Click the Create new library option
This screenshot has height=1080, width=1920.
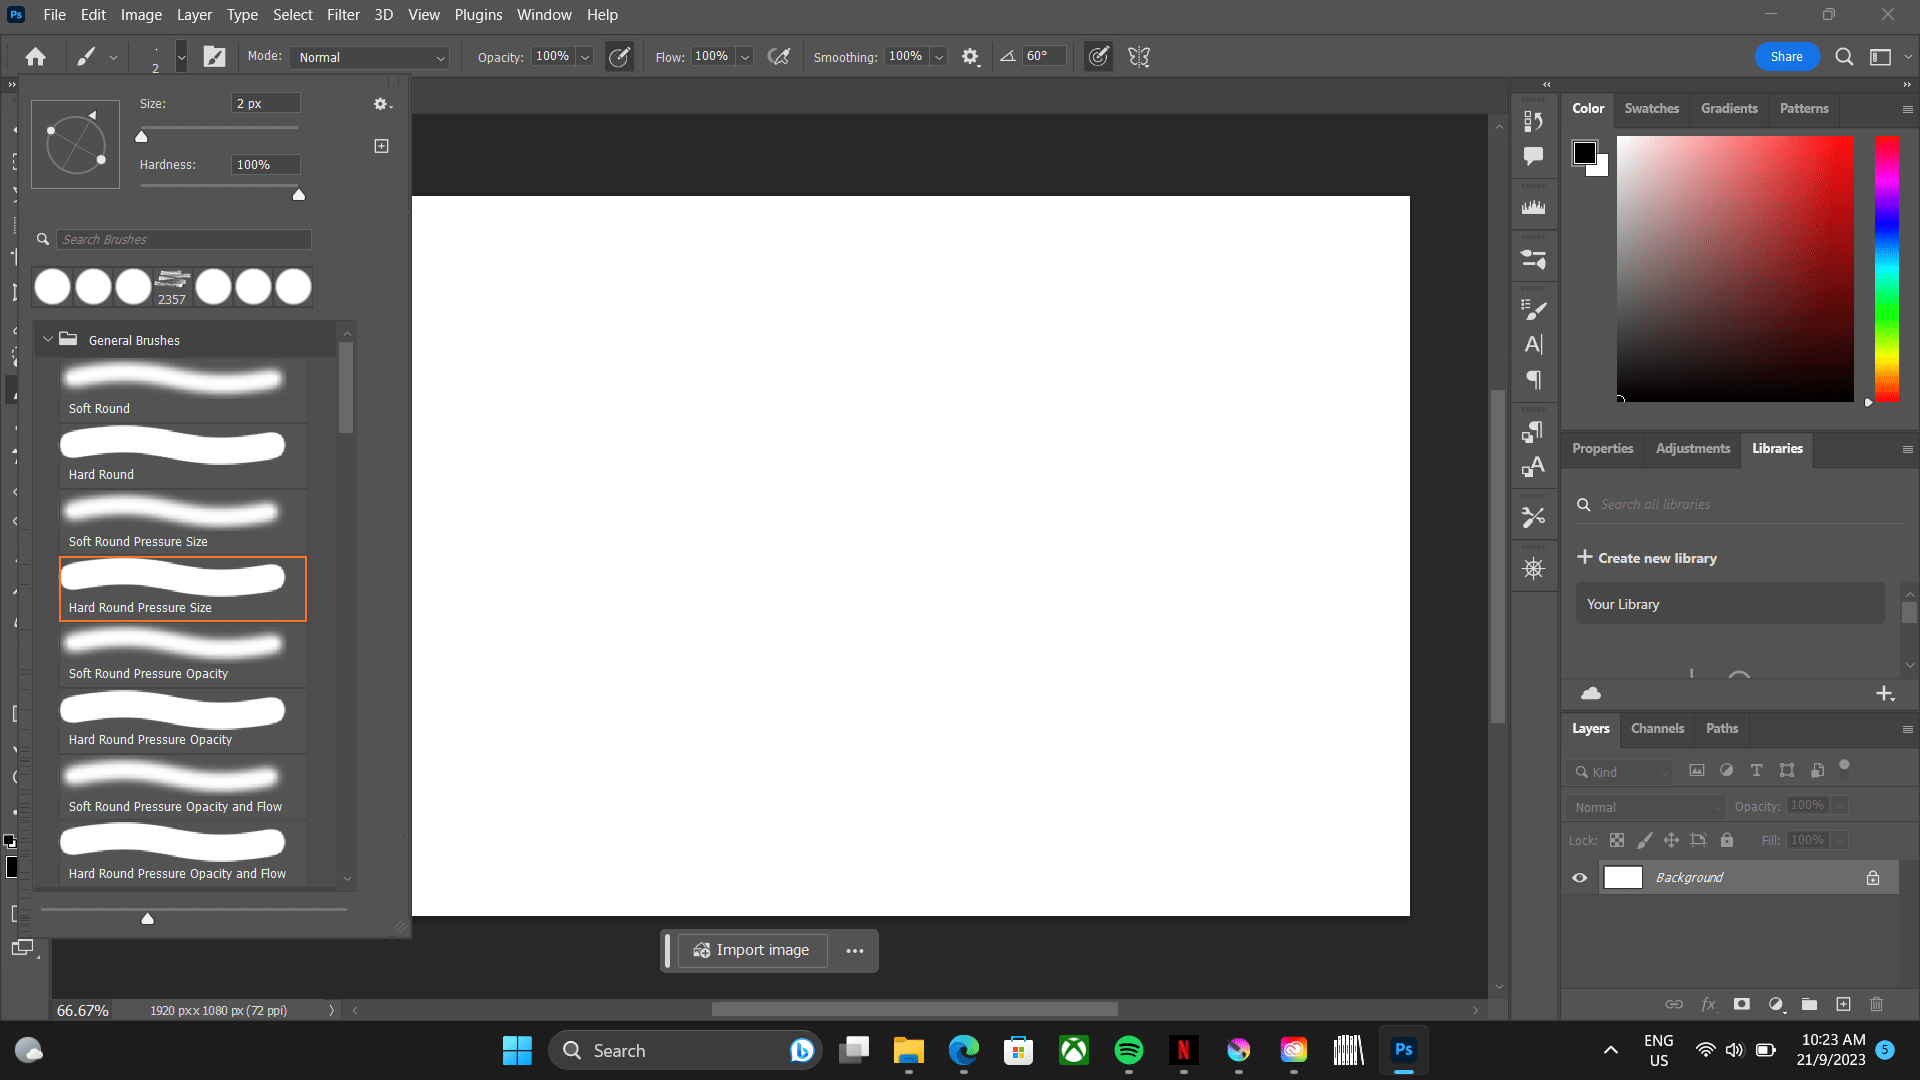[1647, 557]
